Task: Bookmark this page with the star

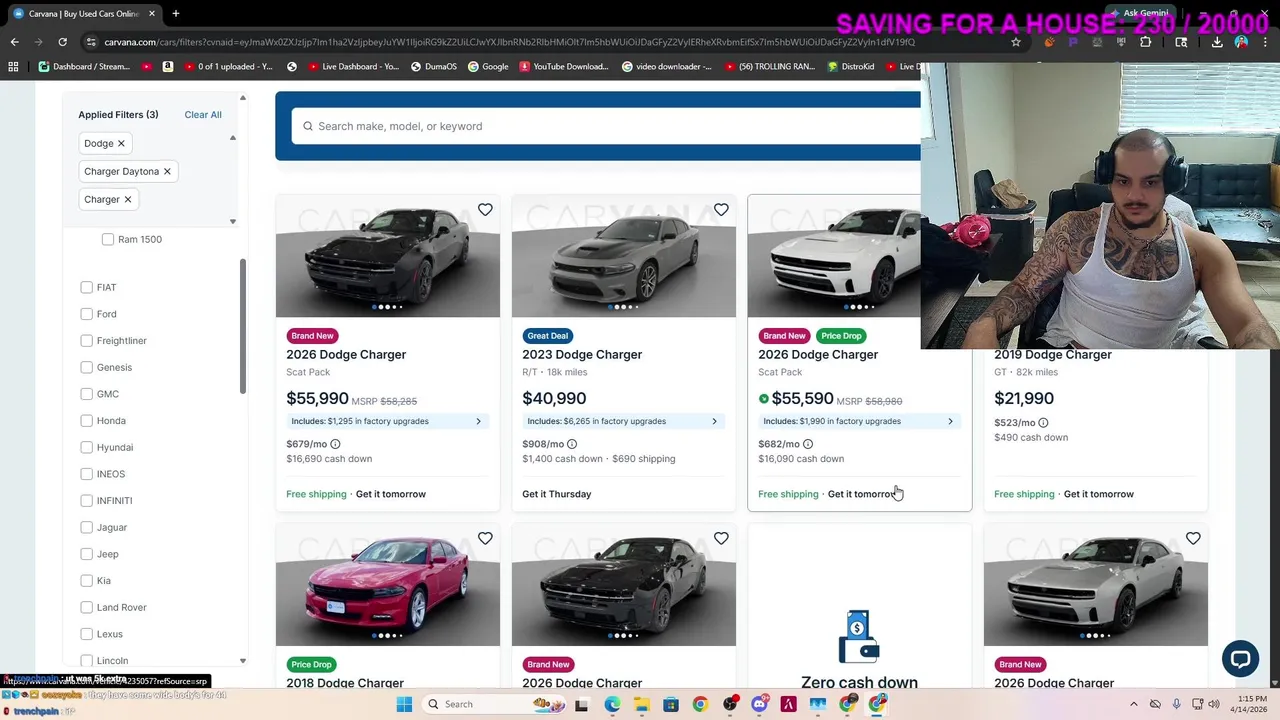Action: [x=1016, y=42]
